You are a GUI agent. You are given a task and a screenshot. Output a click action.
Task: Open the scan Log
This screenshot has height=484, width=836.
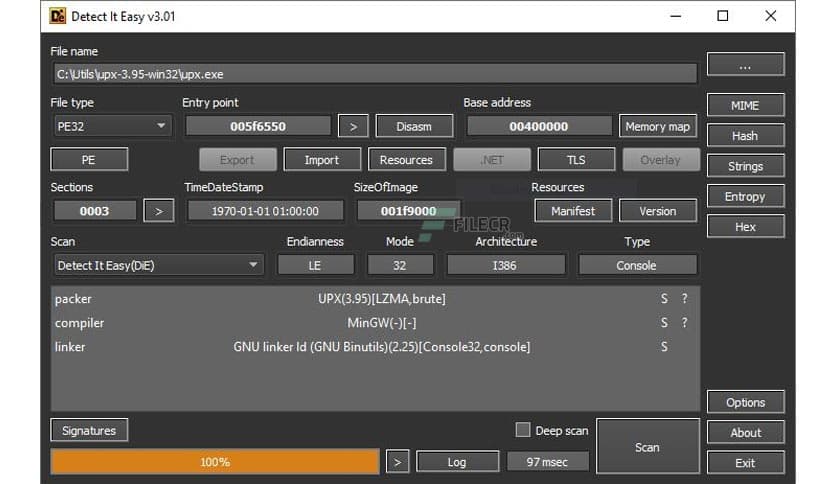457,462
